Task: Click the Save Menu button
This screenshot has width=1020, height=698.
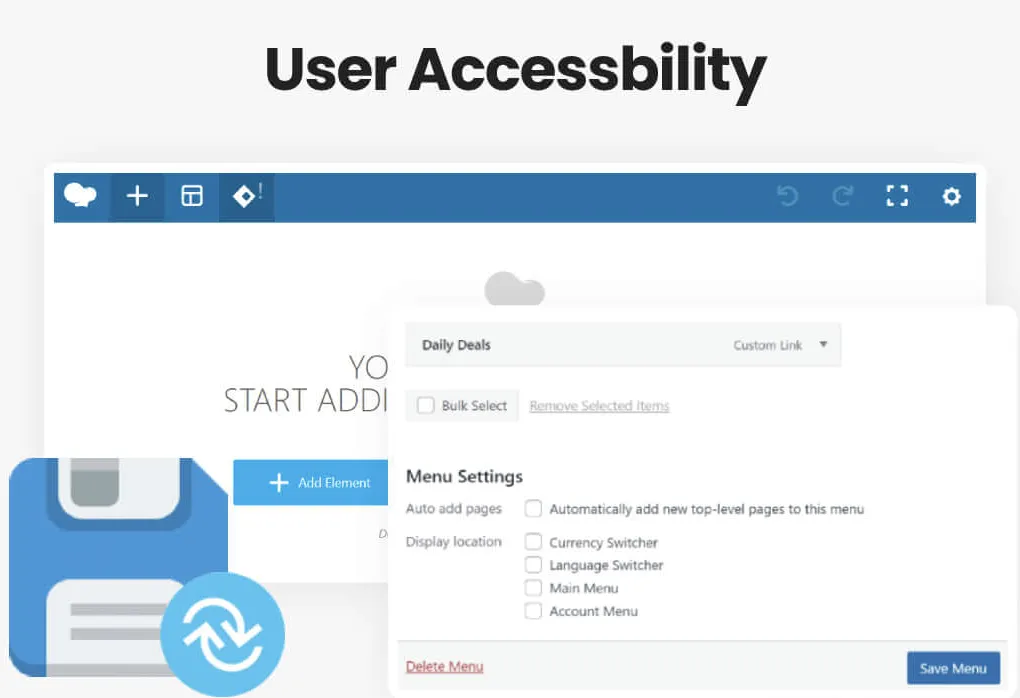Action: coord(953,668)
